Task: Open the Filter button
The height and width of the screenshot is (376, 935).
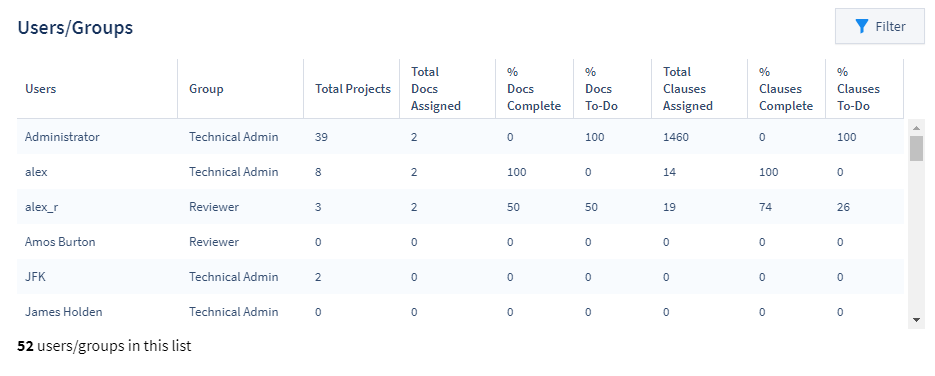Action: tap(880, 26)
